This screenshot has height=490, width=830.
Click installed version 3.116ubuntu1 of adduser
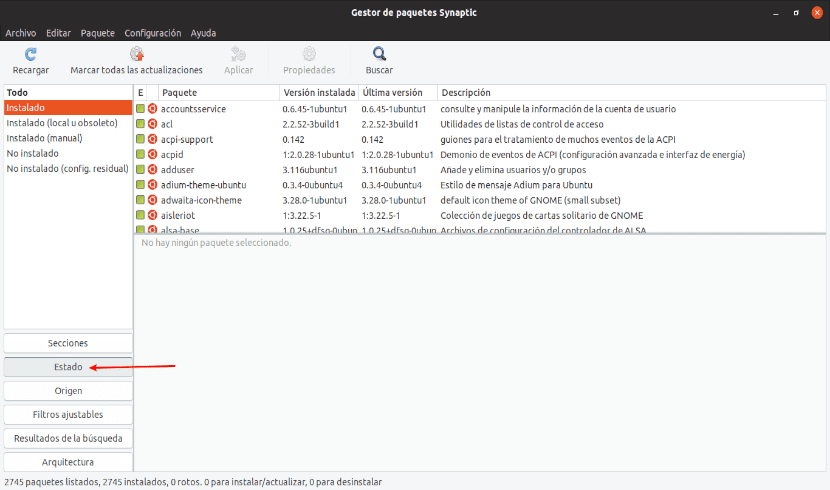[x=310, y=169]
